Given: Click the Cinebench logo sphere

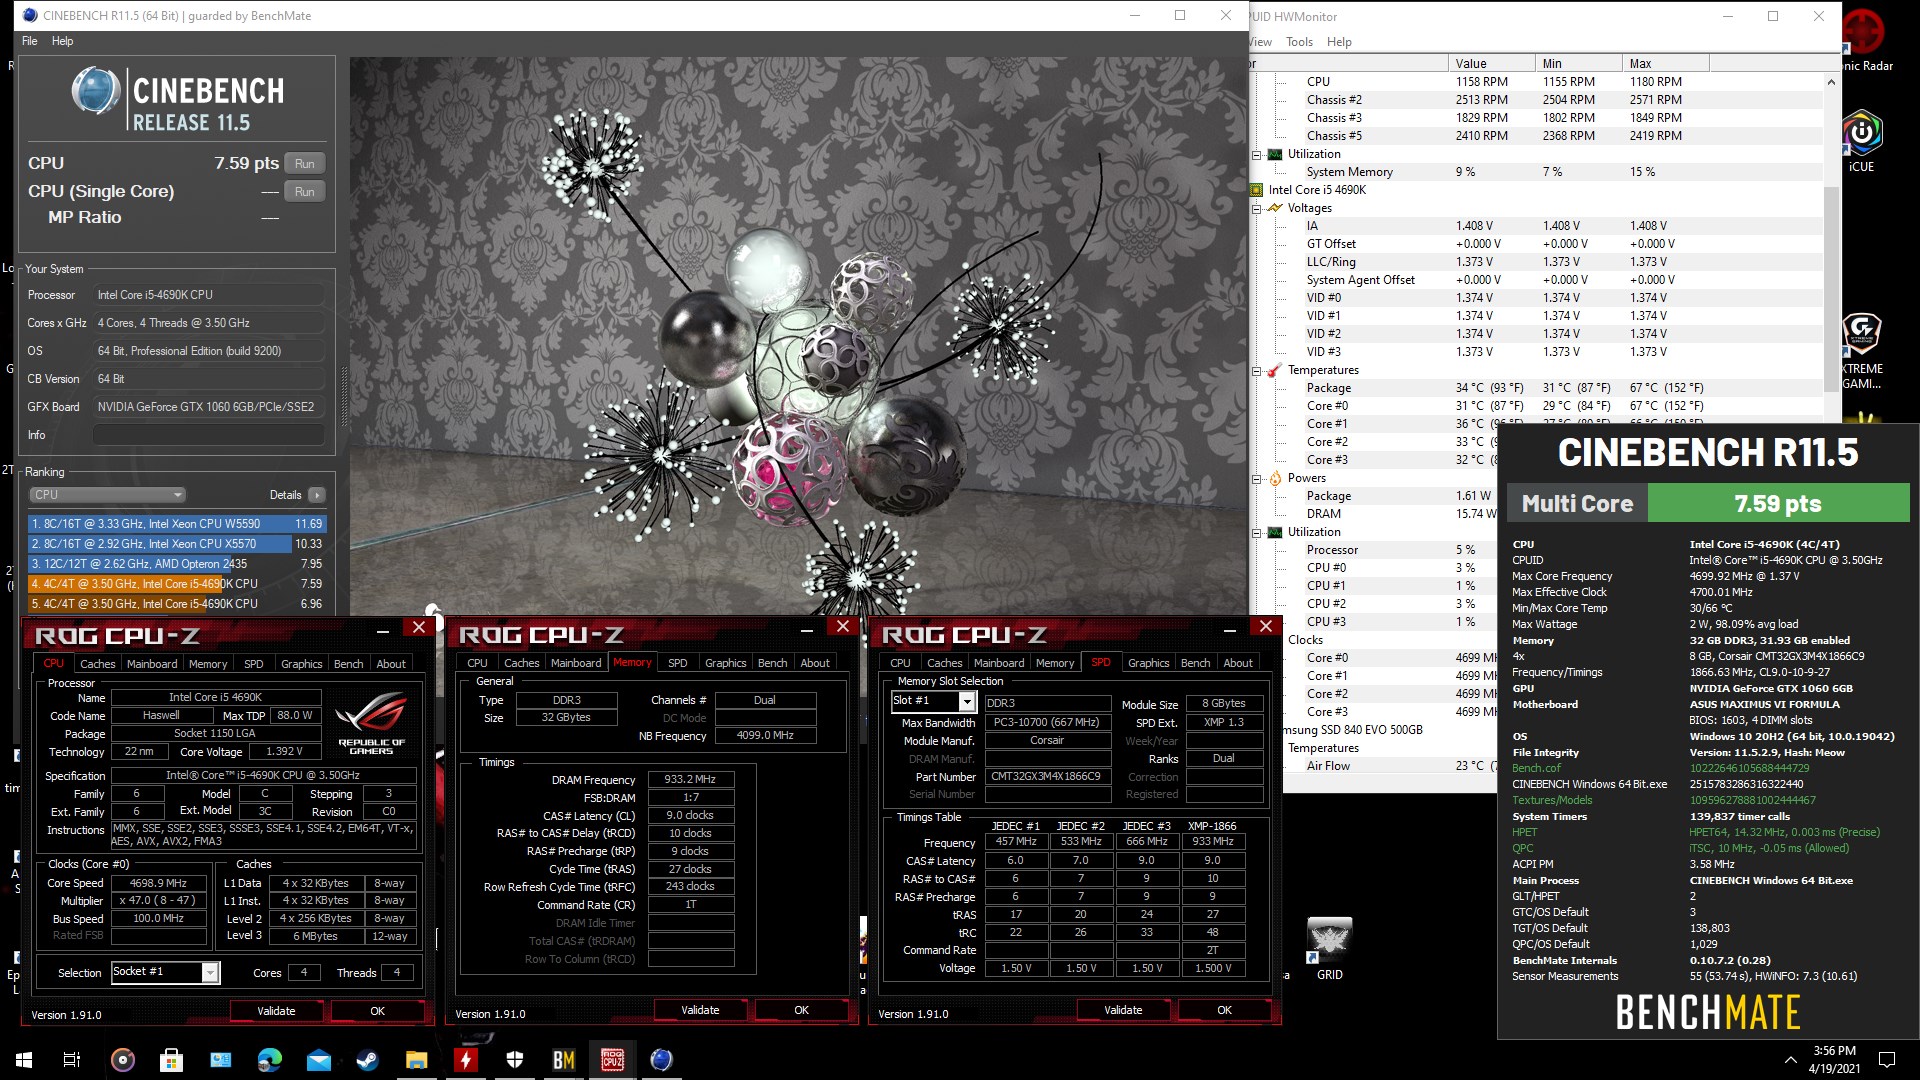Looking at the screenshot, I should click(x=96, y=92).
